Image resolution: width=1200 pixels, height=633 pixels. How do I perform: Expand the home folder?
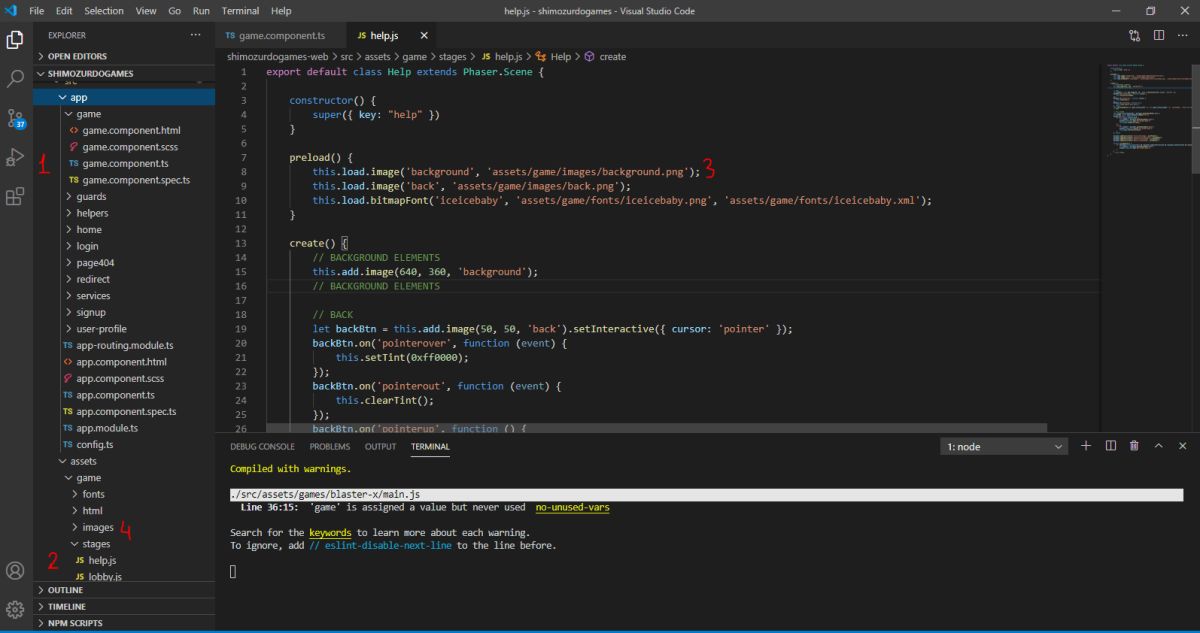[x=125, y=230]
